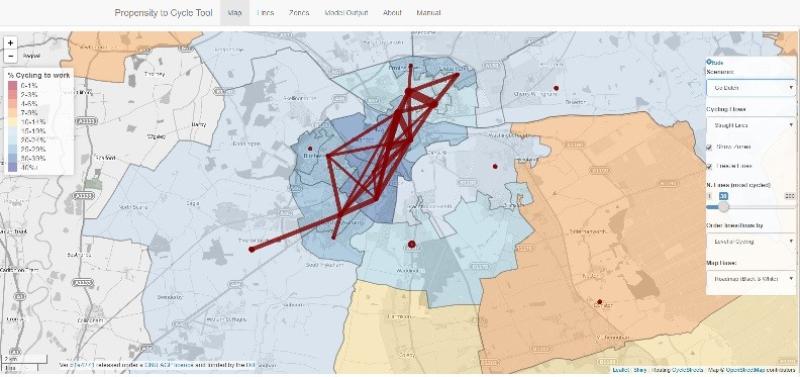
Task: Click the N. Lines slider handle
Action: tap(724, 207)
